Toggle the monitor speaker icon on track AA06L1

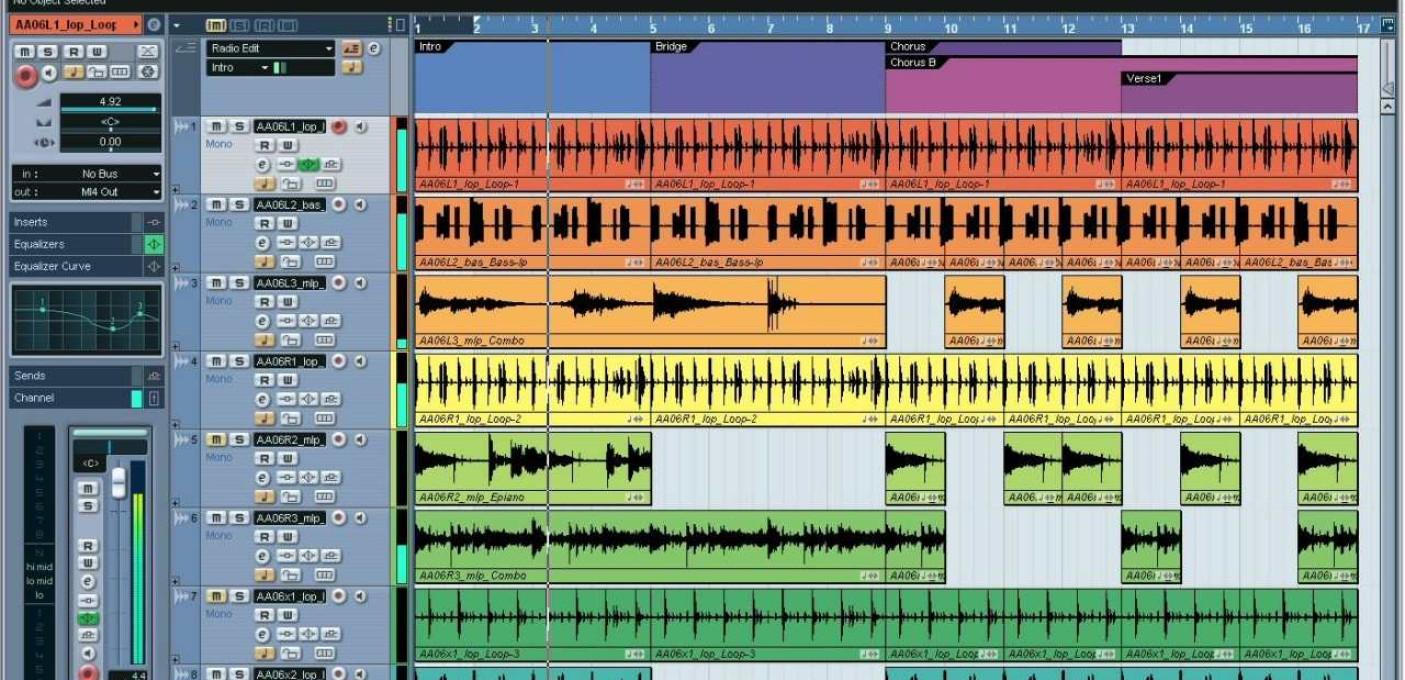(x=362, y=126)
